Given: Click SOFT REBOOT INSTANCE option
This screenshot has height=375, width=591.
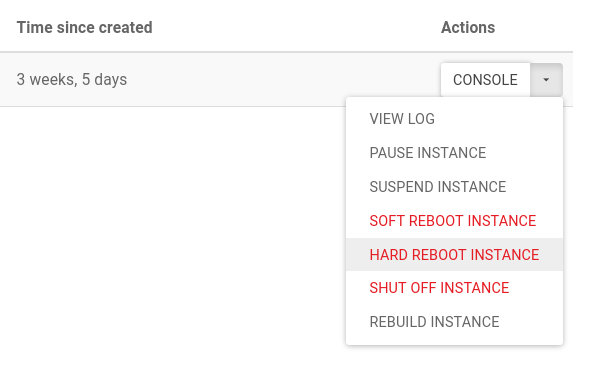Looking at the screenshot, I should (x=454, y=221).
